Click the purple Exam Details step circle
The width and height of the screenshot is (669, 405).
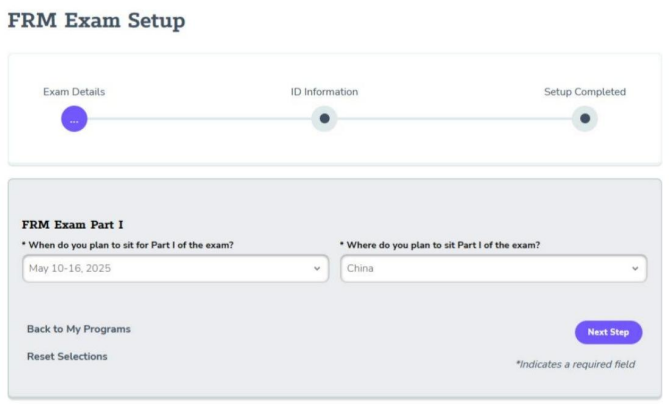pyautogui.click(x=75, y=119)
